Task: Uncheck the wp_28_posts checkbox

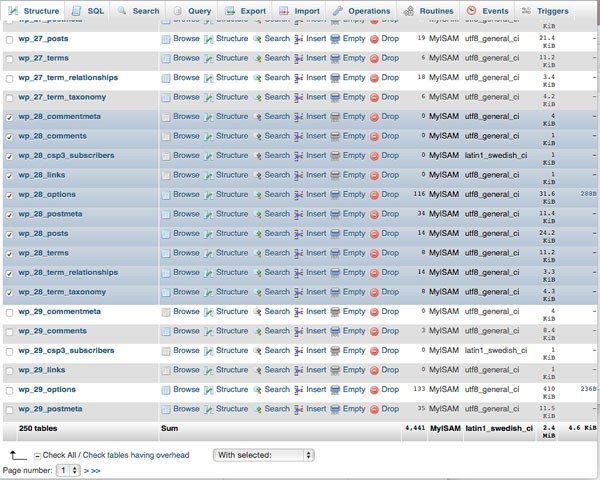Action: point(10,235)
